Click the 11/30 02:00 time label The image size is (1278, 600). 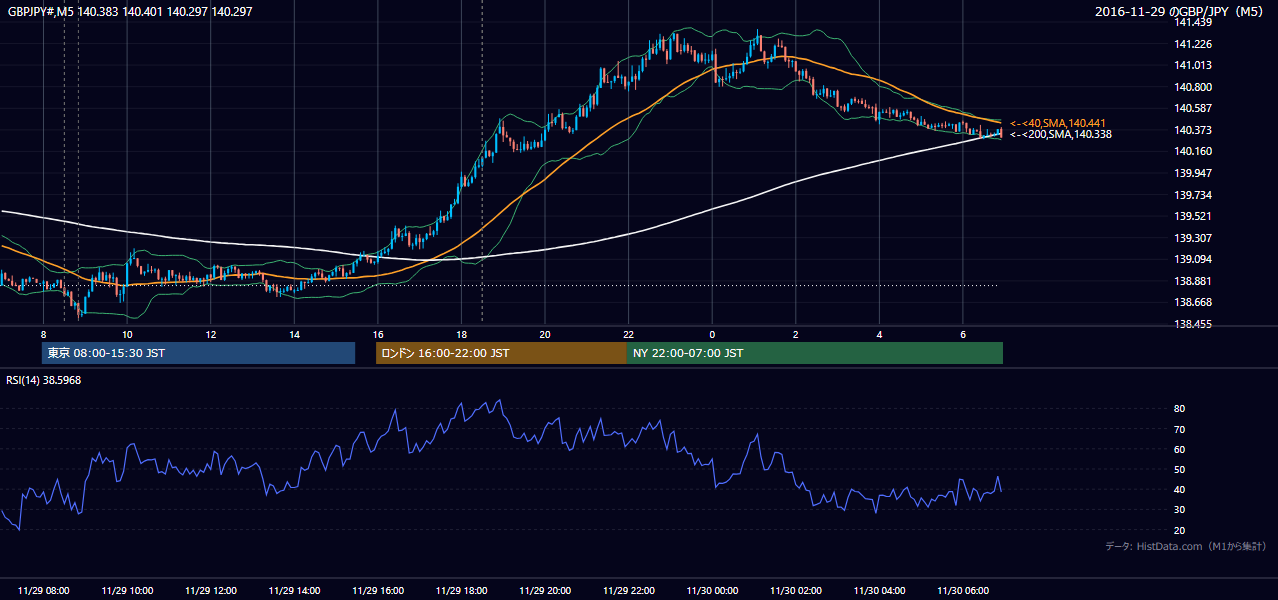796,590
